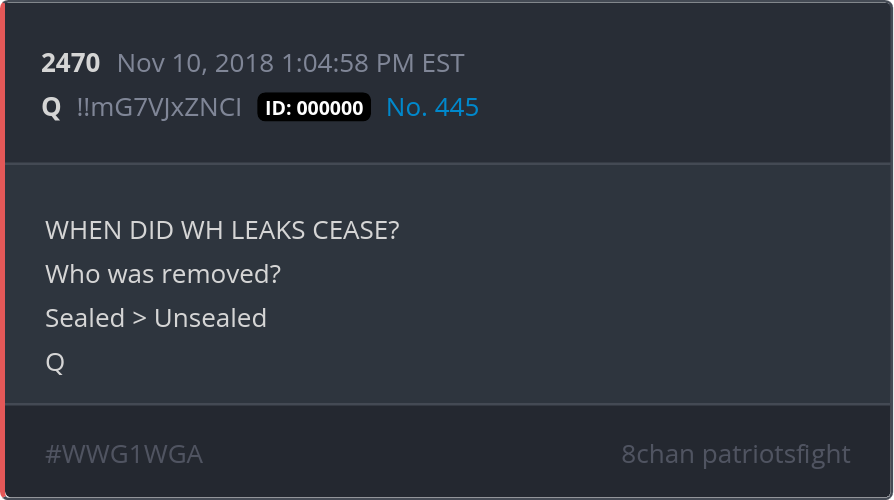
Task: Click the post number 2470
Action: pos(70,64)
